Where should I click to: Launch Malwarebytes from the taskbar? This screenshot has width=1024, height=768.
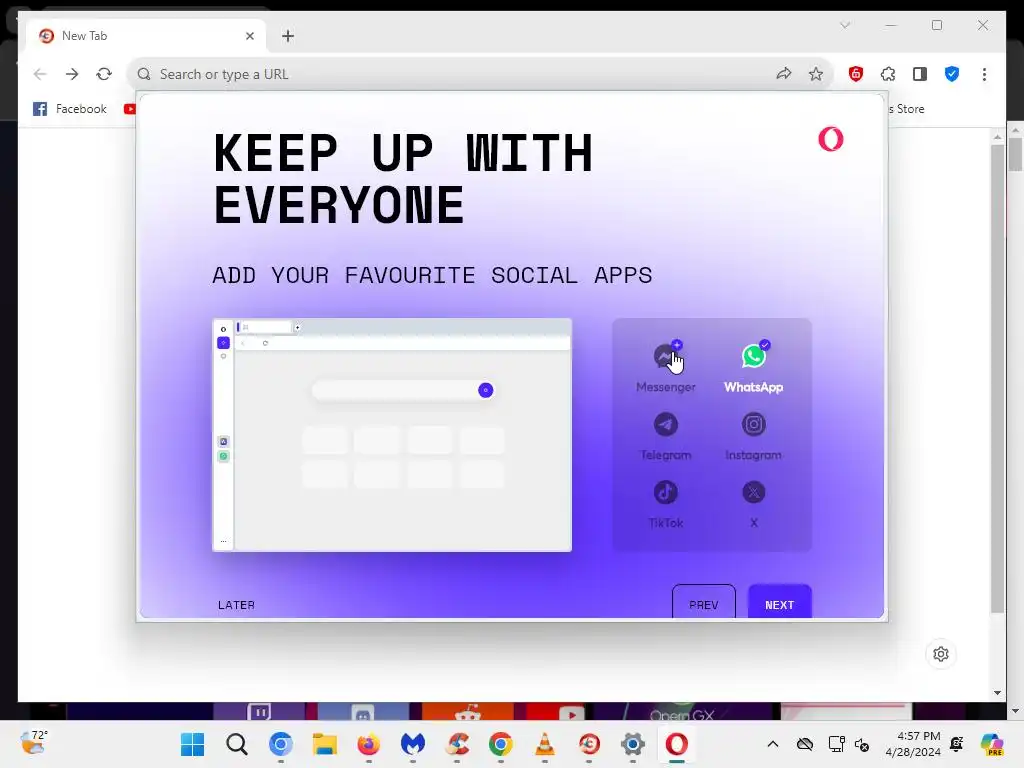413,744
